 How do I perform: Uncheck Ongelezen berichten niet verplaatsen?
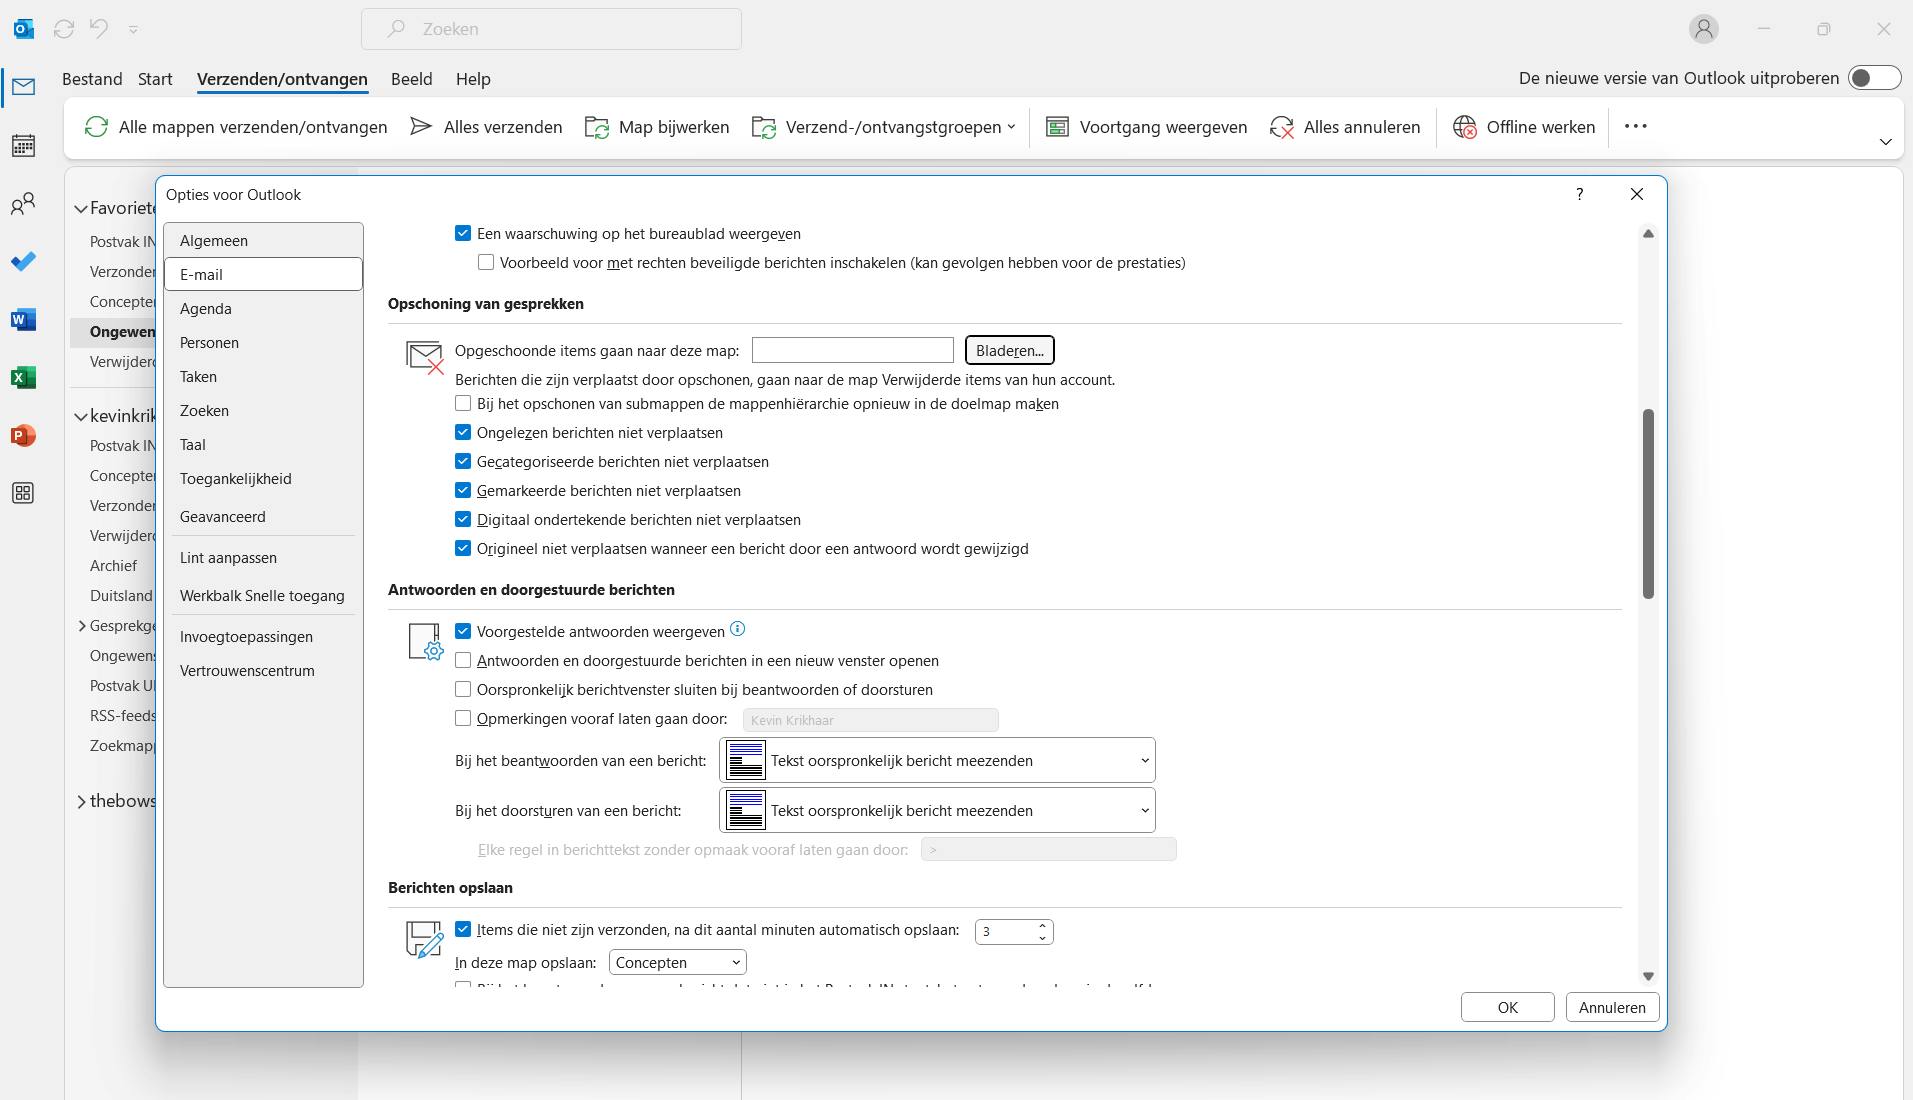463,432
